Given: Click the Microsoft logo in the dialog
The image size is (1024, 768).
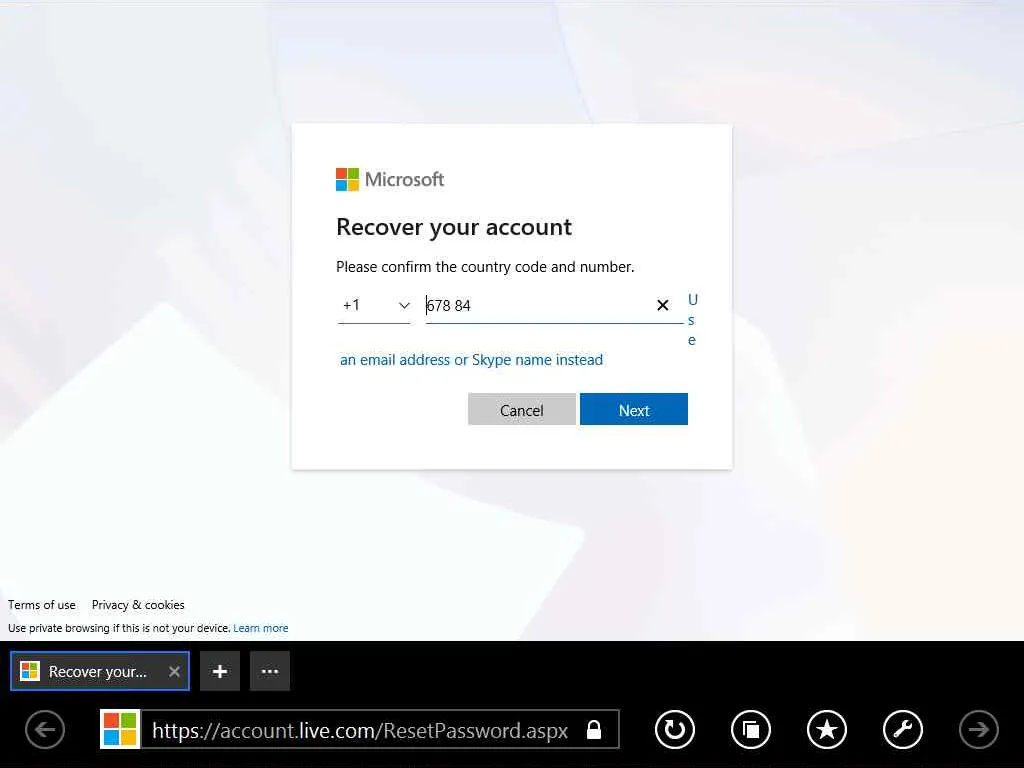Looking at the screenshot, I should point(390,180).
